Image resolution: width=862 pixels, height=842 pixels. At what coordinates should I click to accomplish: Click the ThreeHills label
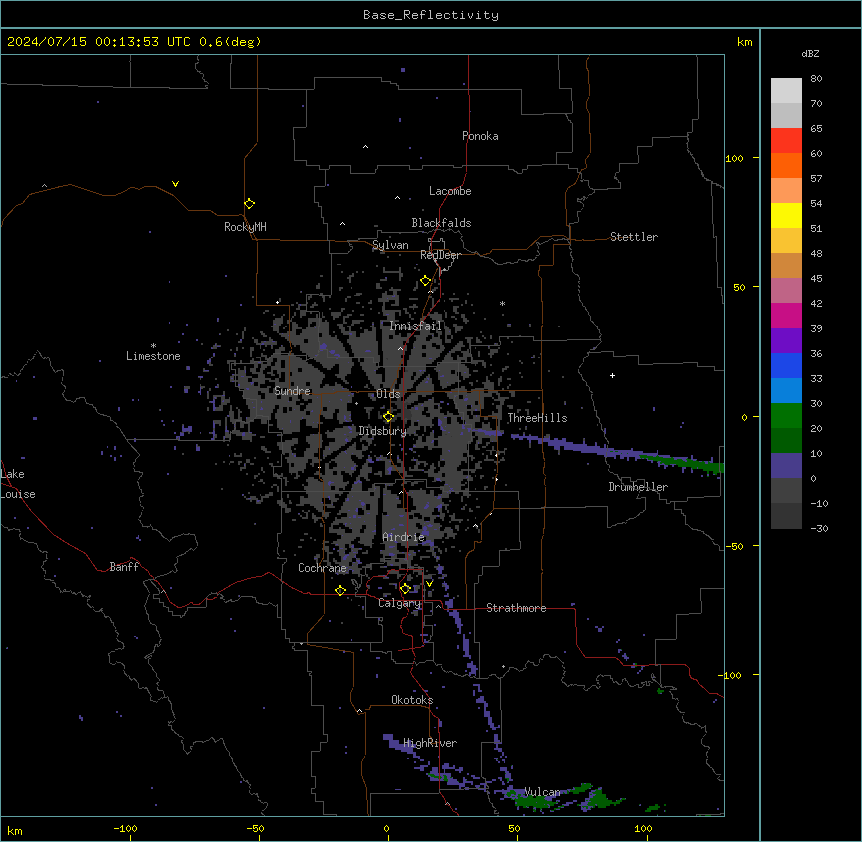537,418
